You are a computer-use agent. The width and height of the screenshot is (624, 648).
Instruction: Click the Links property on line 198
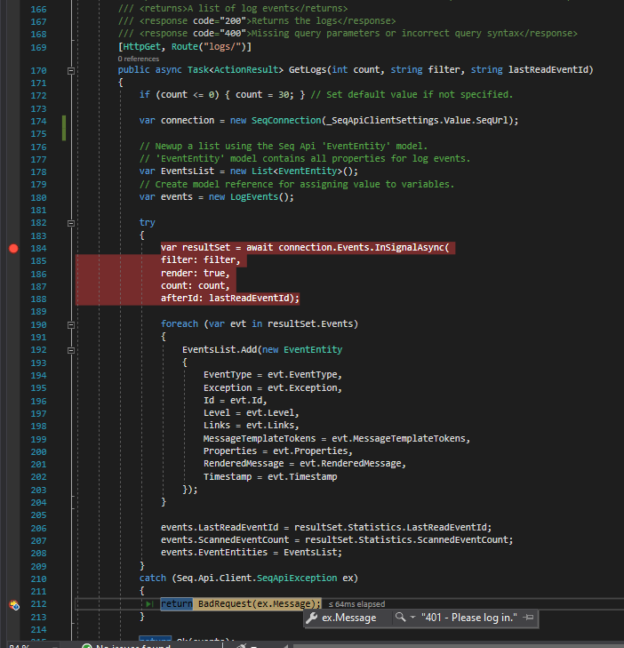pyautogui.click(x=217, y=425)
